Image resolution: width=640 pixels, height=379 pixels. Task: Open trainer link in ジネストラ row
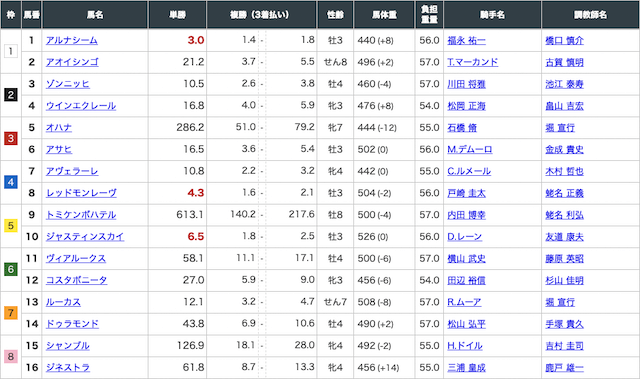(564, 368)
